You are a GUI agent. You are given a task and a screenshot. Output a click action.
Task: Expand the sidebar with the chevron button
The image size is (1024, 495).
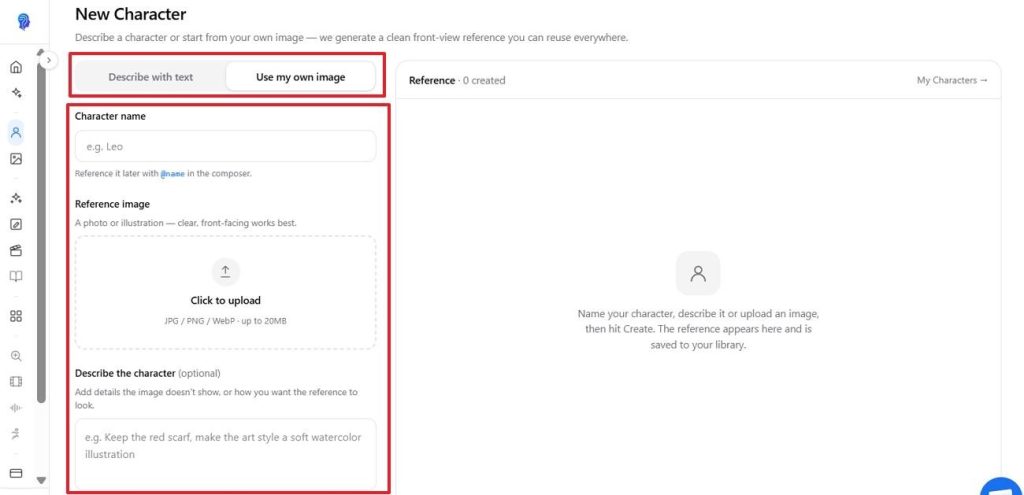pyautogui.click(x=49, y=60)
